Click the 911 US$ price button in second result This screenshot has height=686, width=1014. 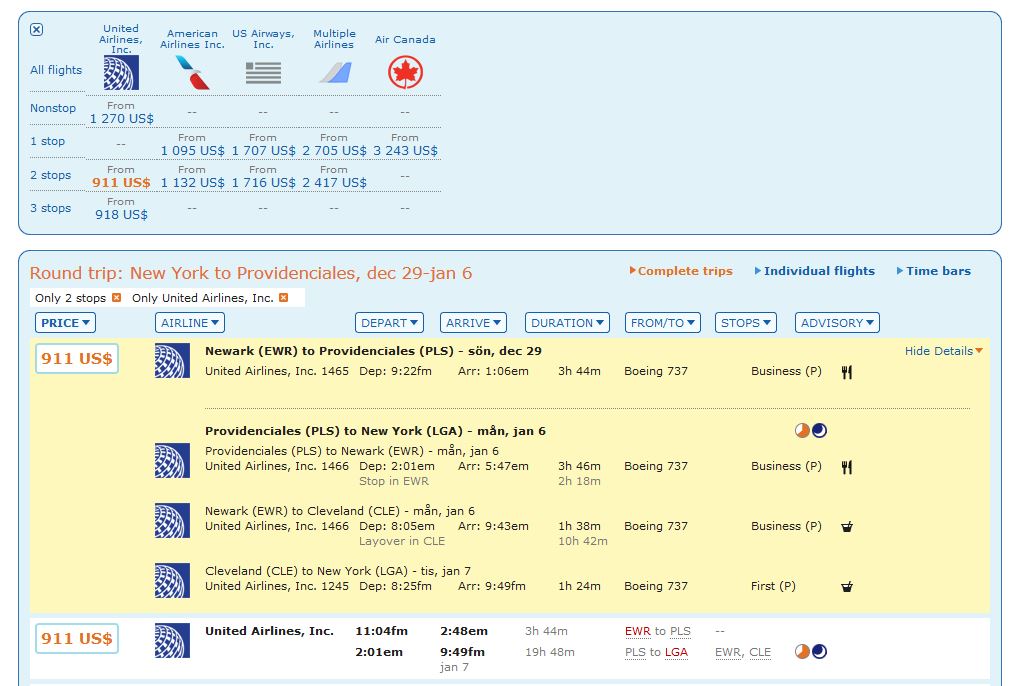point(76,638)
